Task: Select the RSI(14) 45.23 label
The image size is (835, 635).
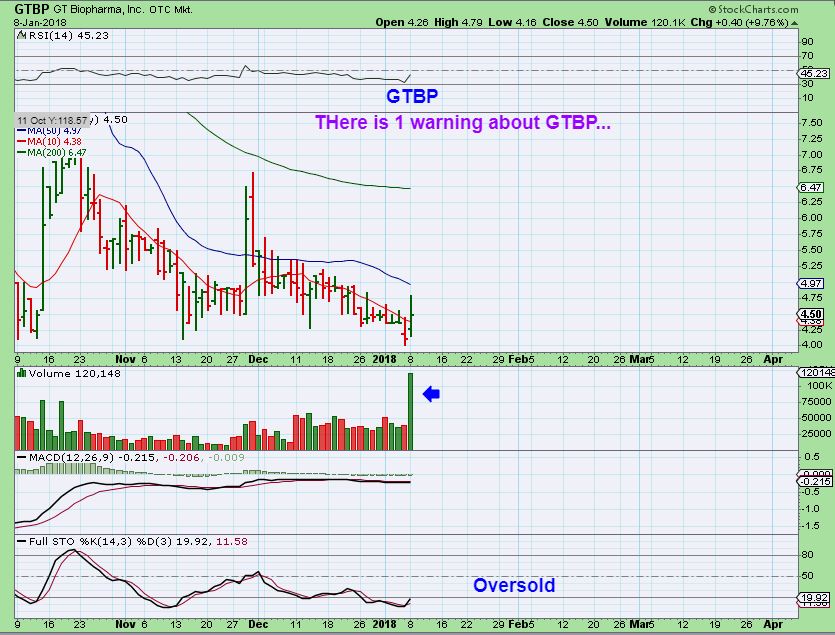Action: (x=68, y=35)
